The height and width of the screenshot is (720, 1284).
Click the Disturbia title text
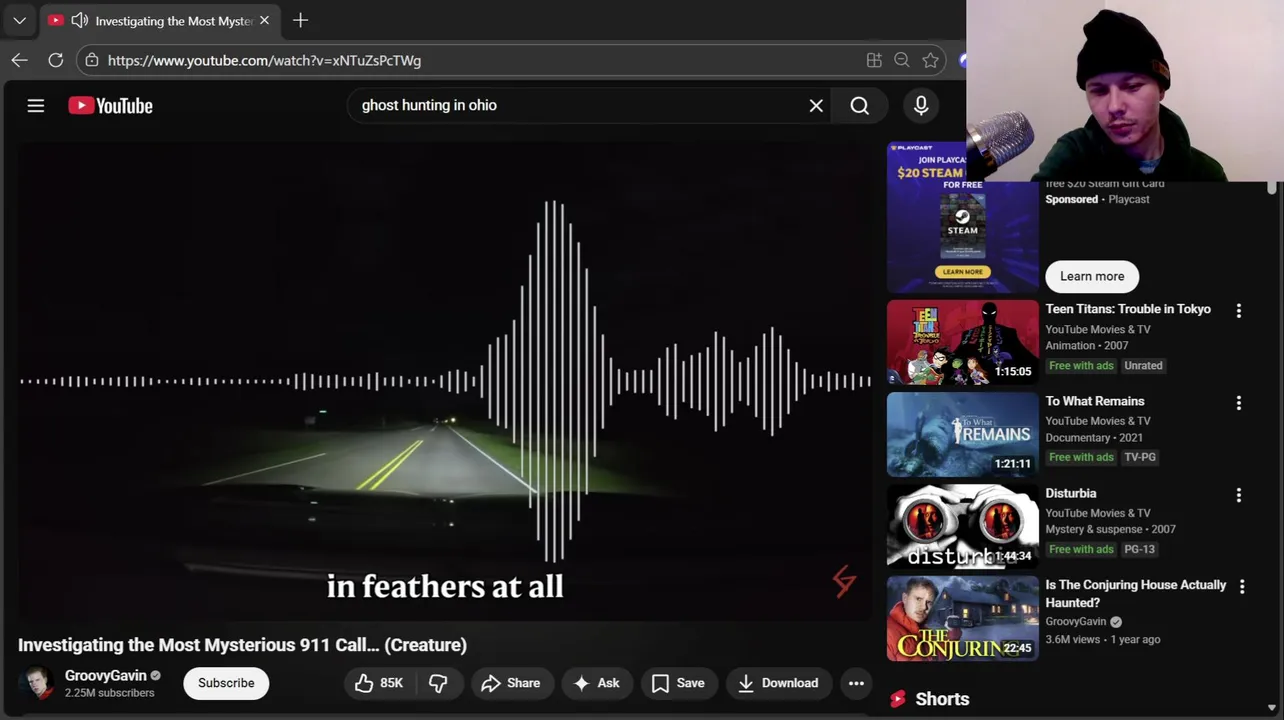click(1071, 493)
